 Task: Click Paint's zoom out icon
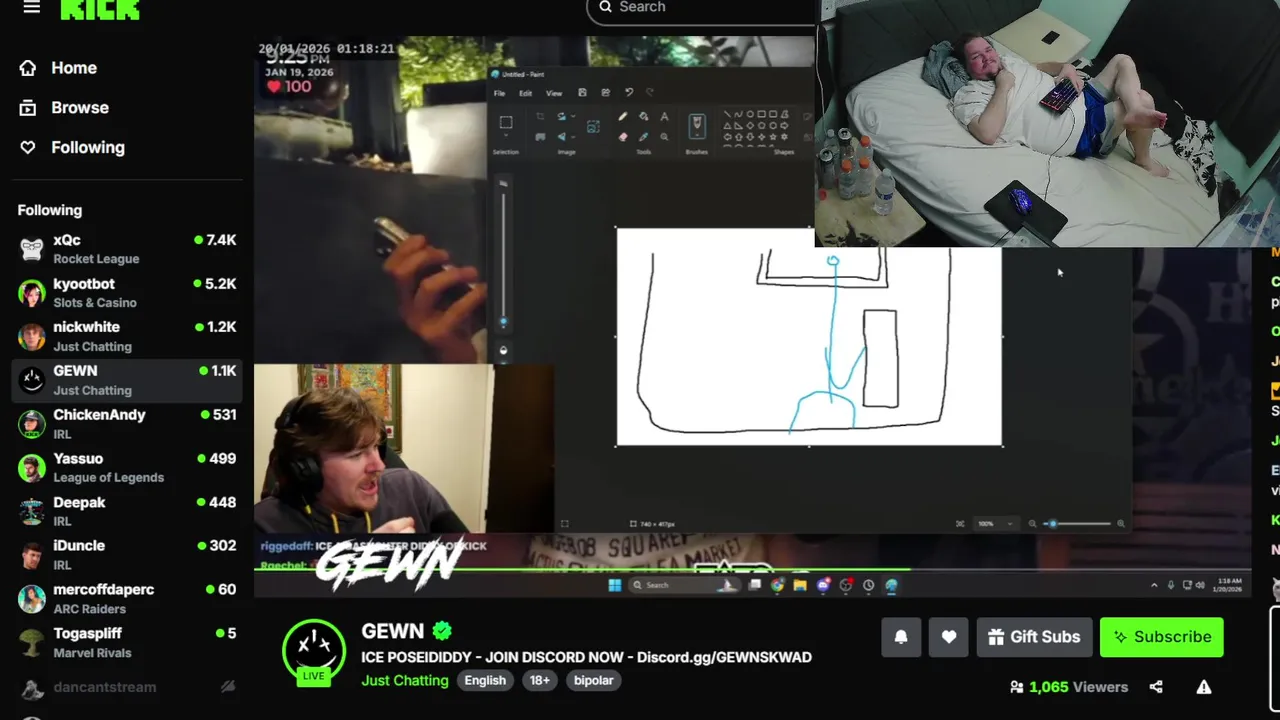point(1032,524)
